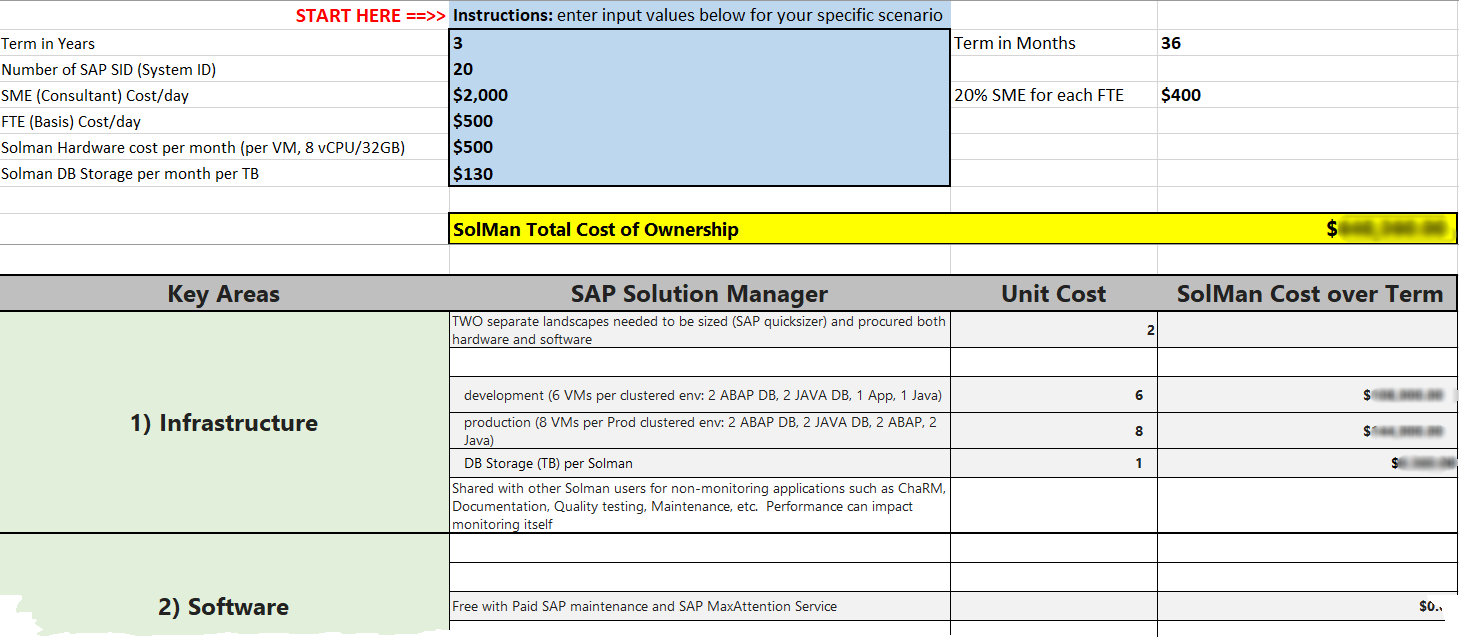
Task: Click the production VMs unit cost 8
Action: [1053, 432]
